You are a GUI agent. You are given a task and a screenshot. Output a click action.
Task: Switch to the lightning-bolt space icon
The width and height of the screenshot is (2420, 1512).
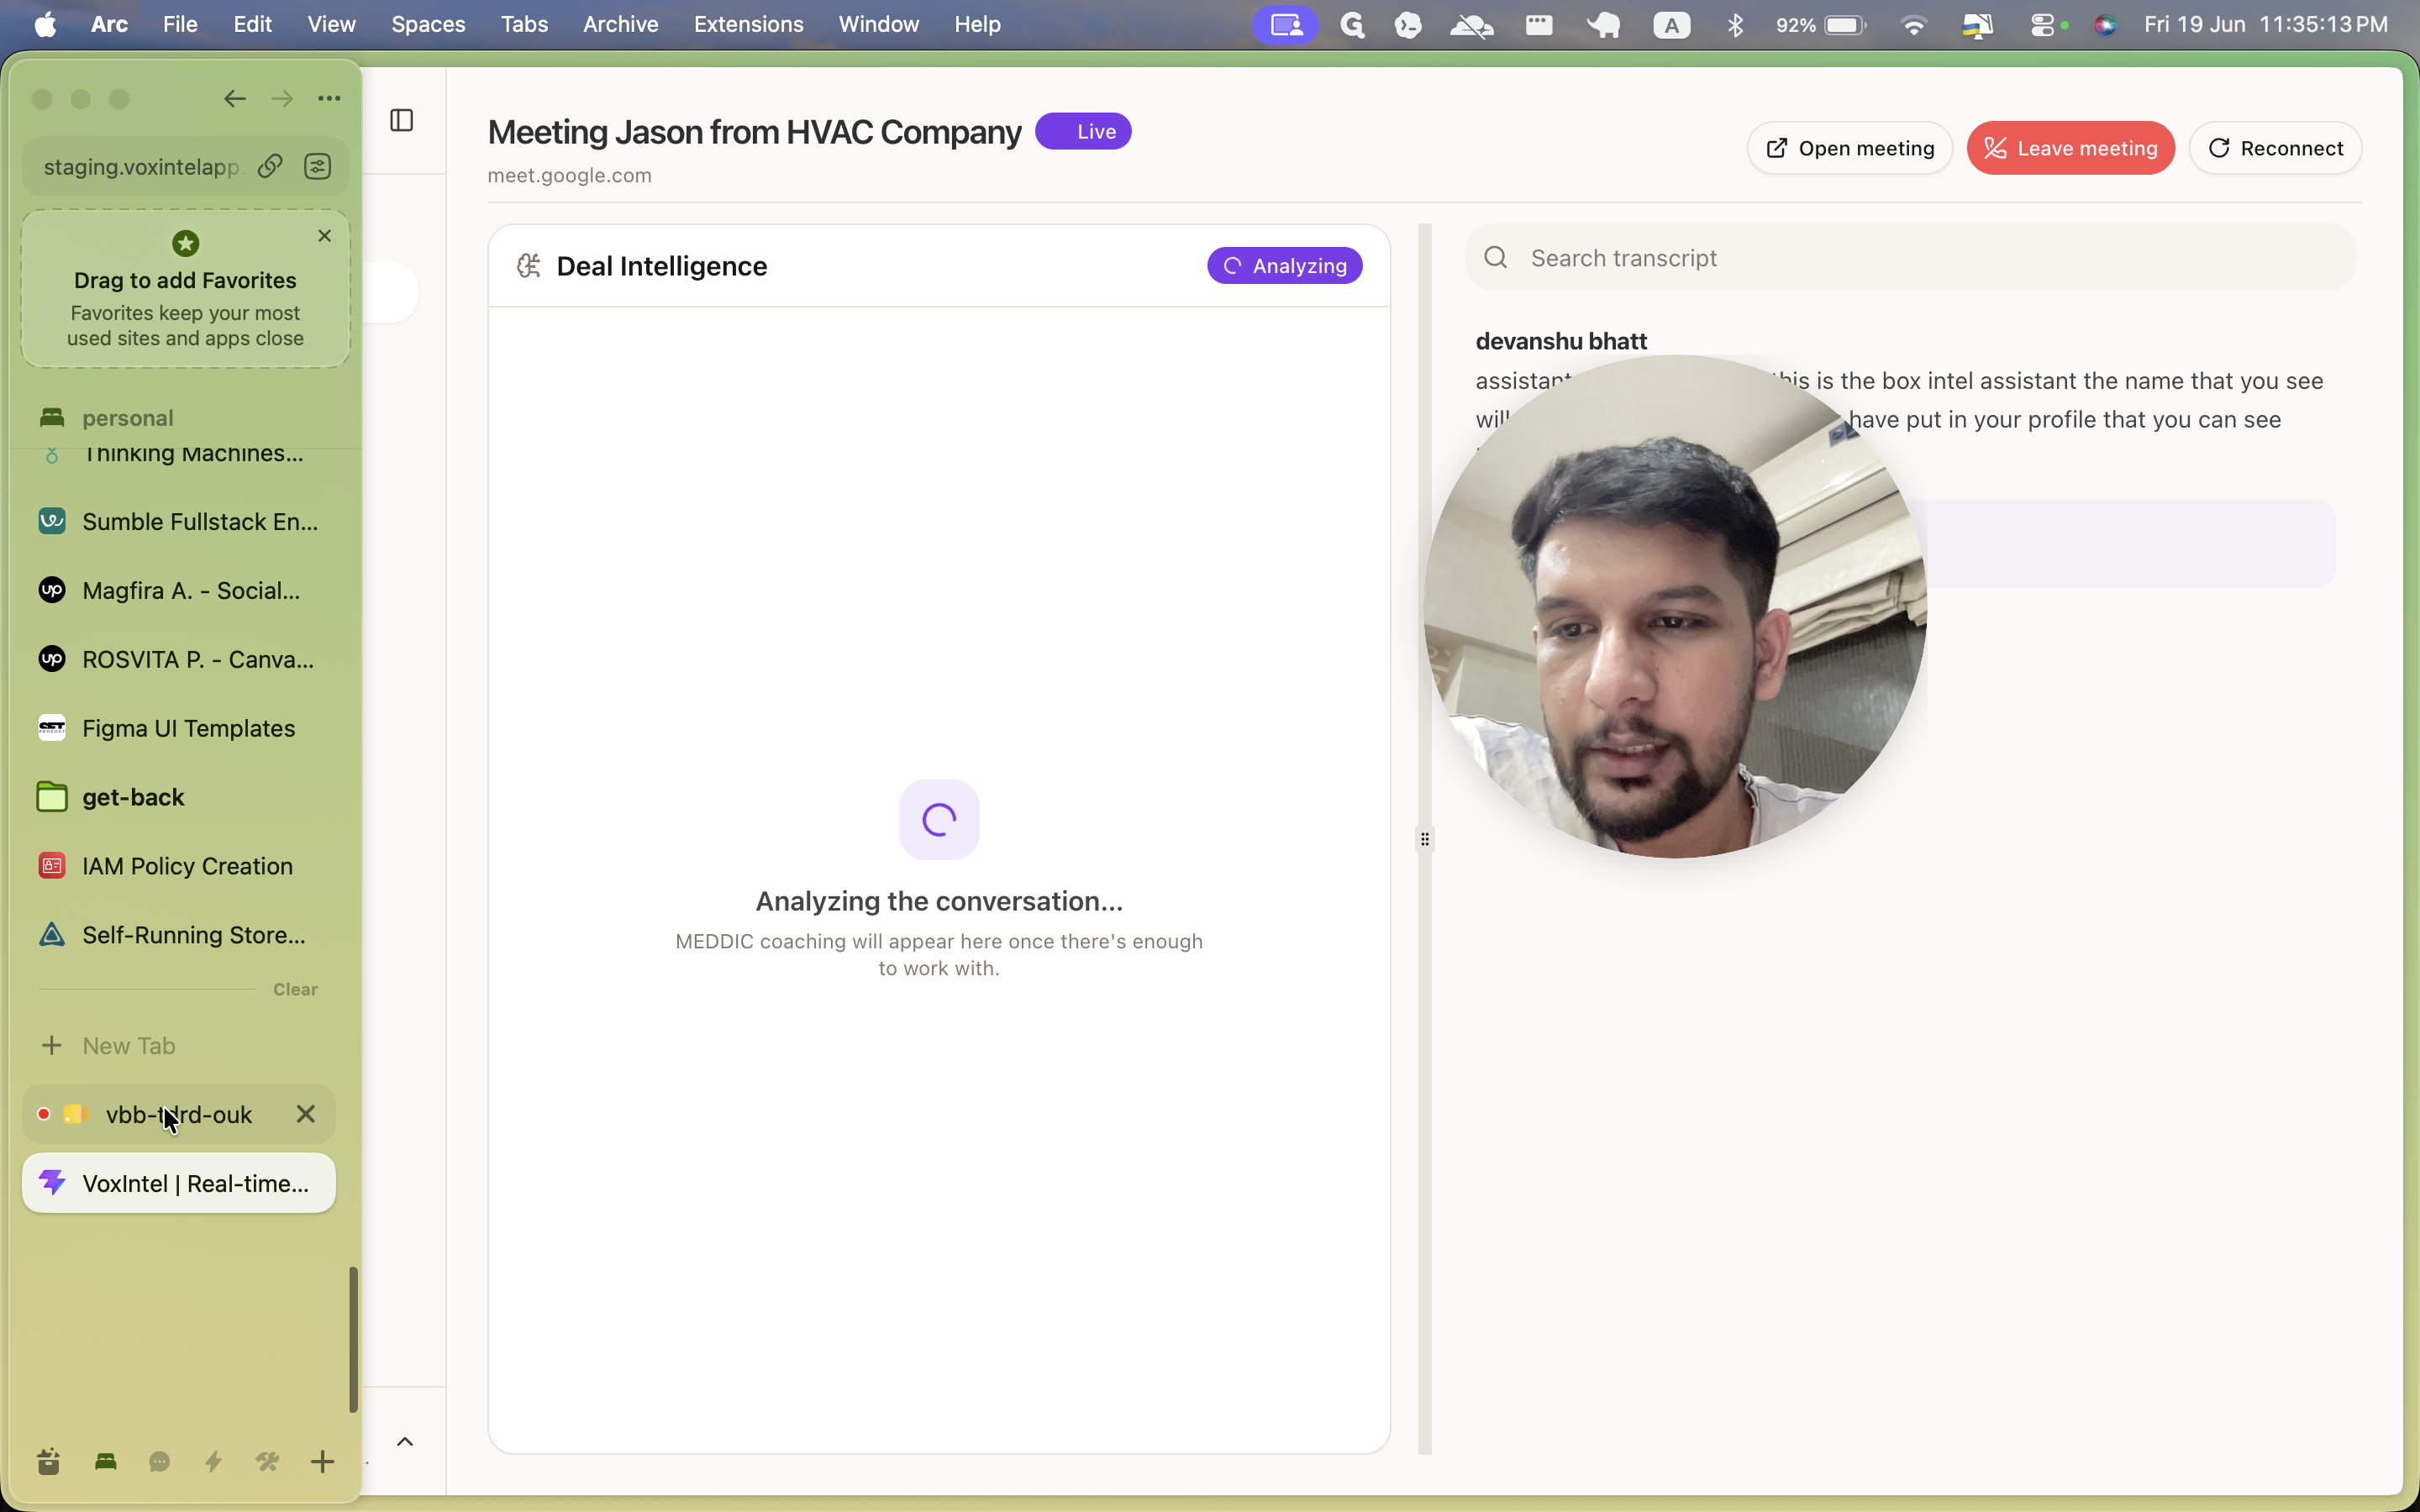(x=213, y=1462)
